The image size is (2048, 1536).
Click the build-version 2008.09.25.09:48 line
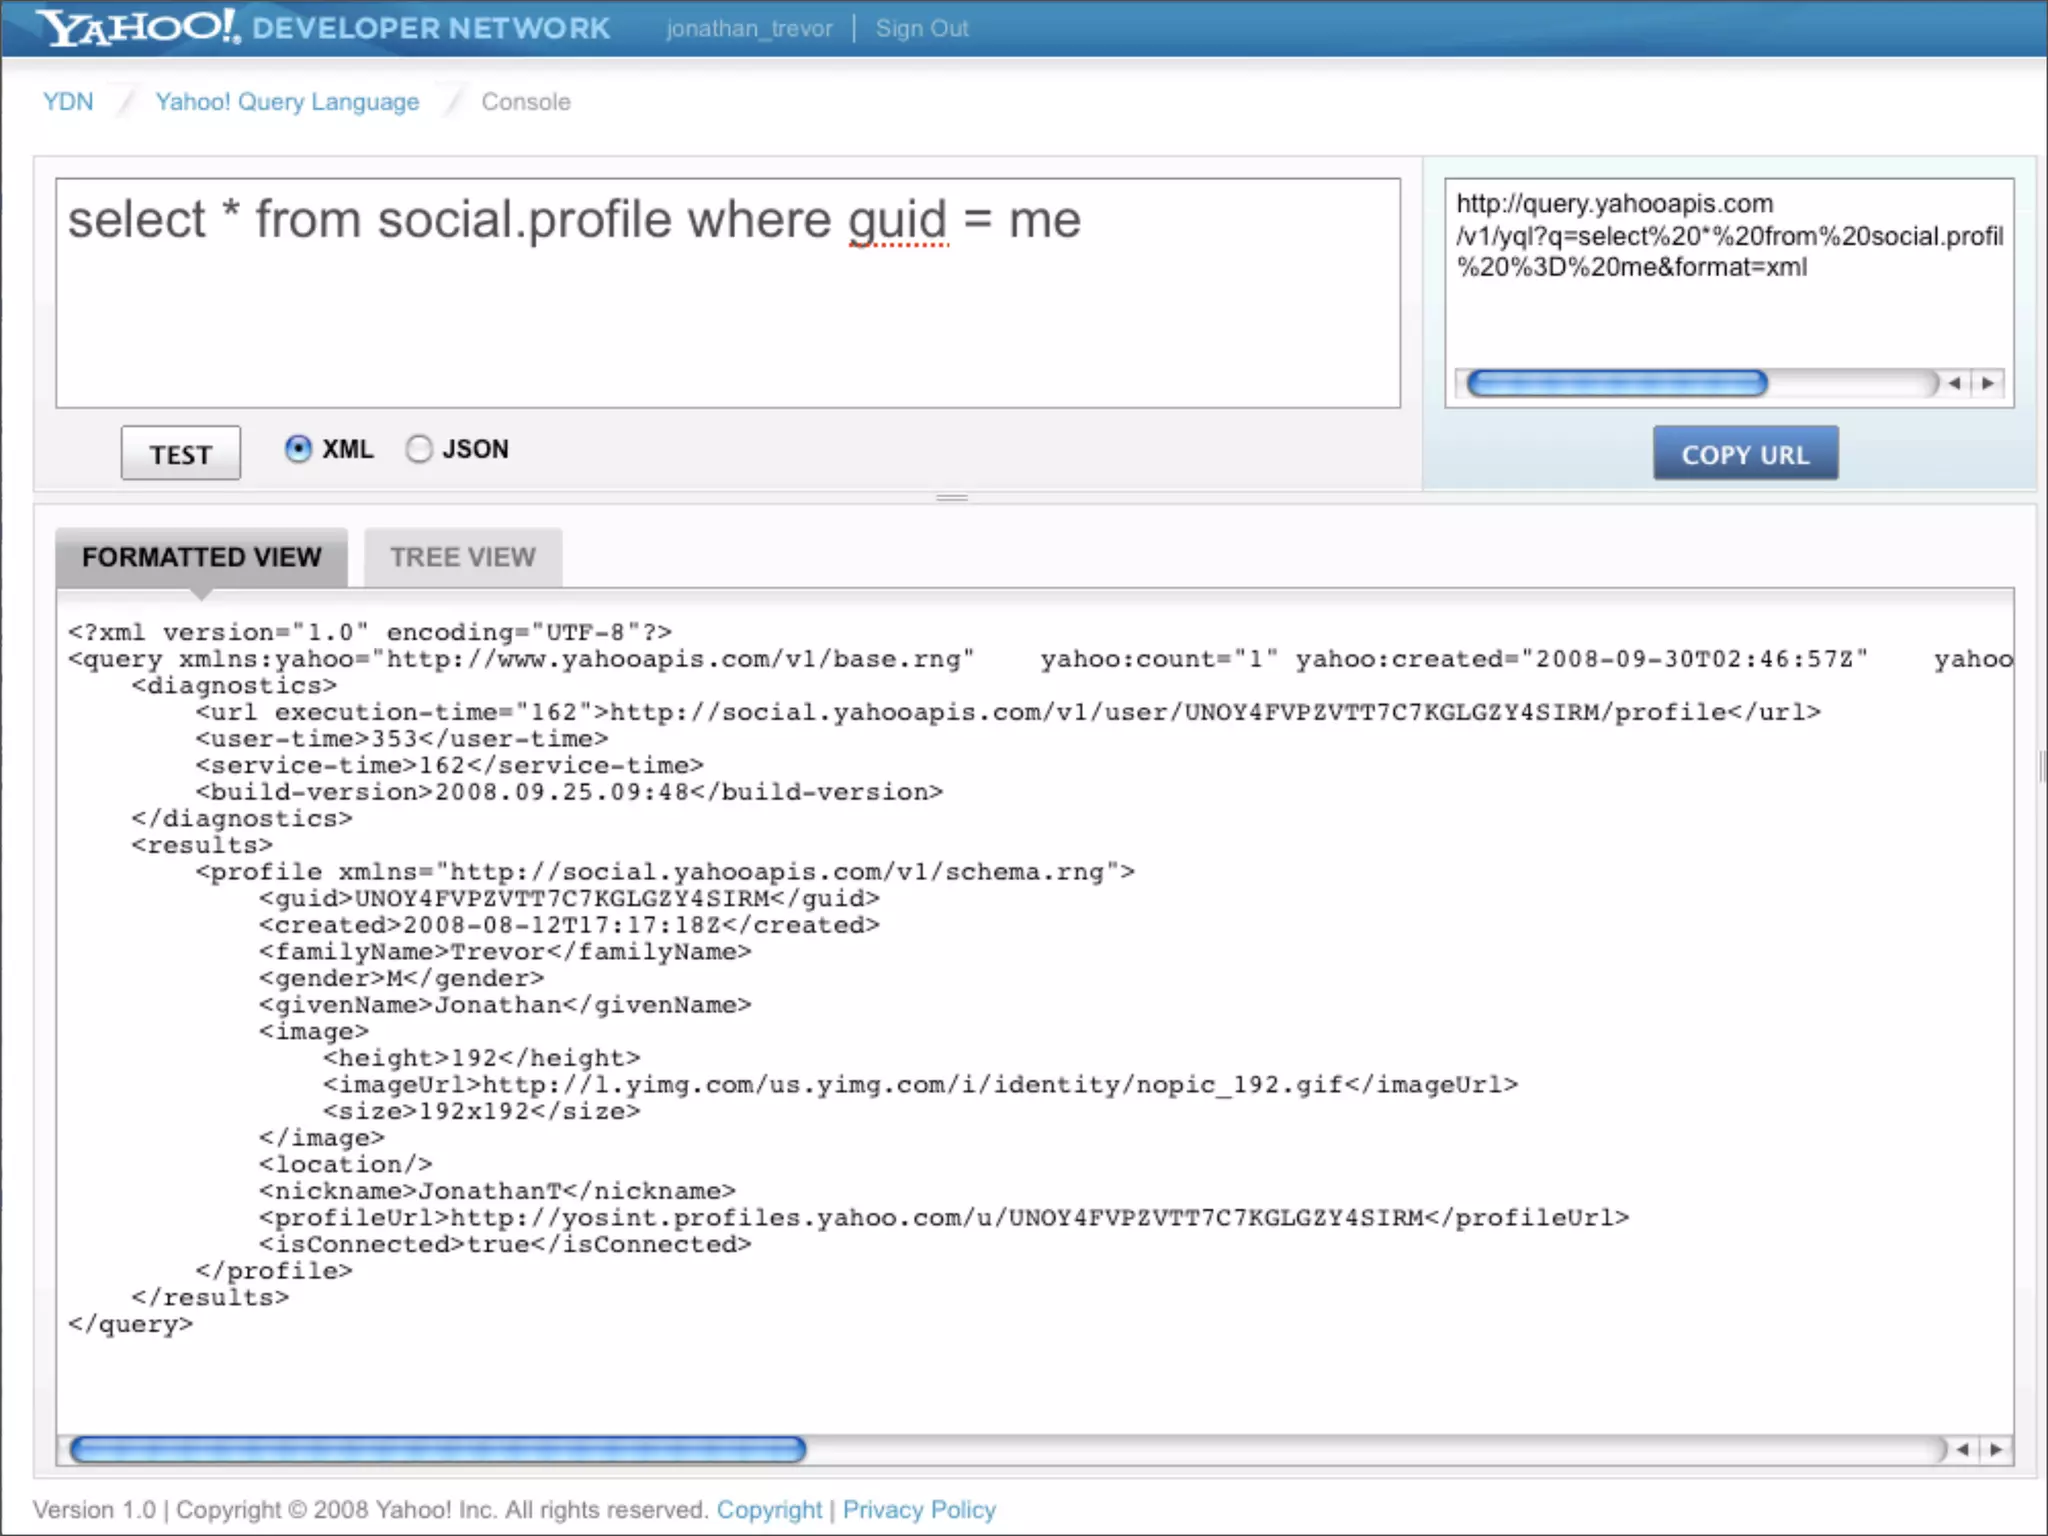pyautogui.click(x=569, y=792)
